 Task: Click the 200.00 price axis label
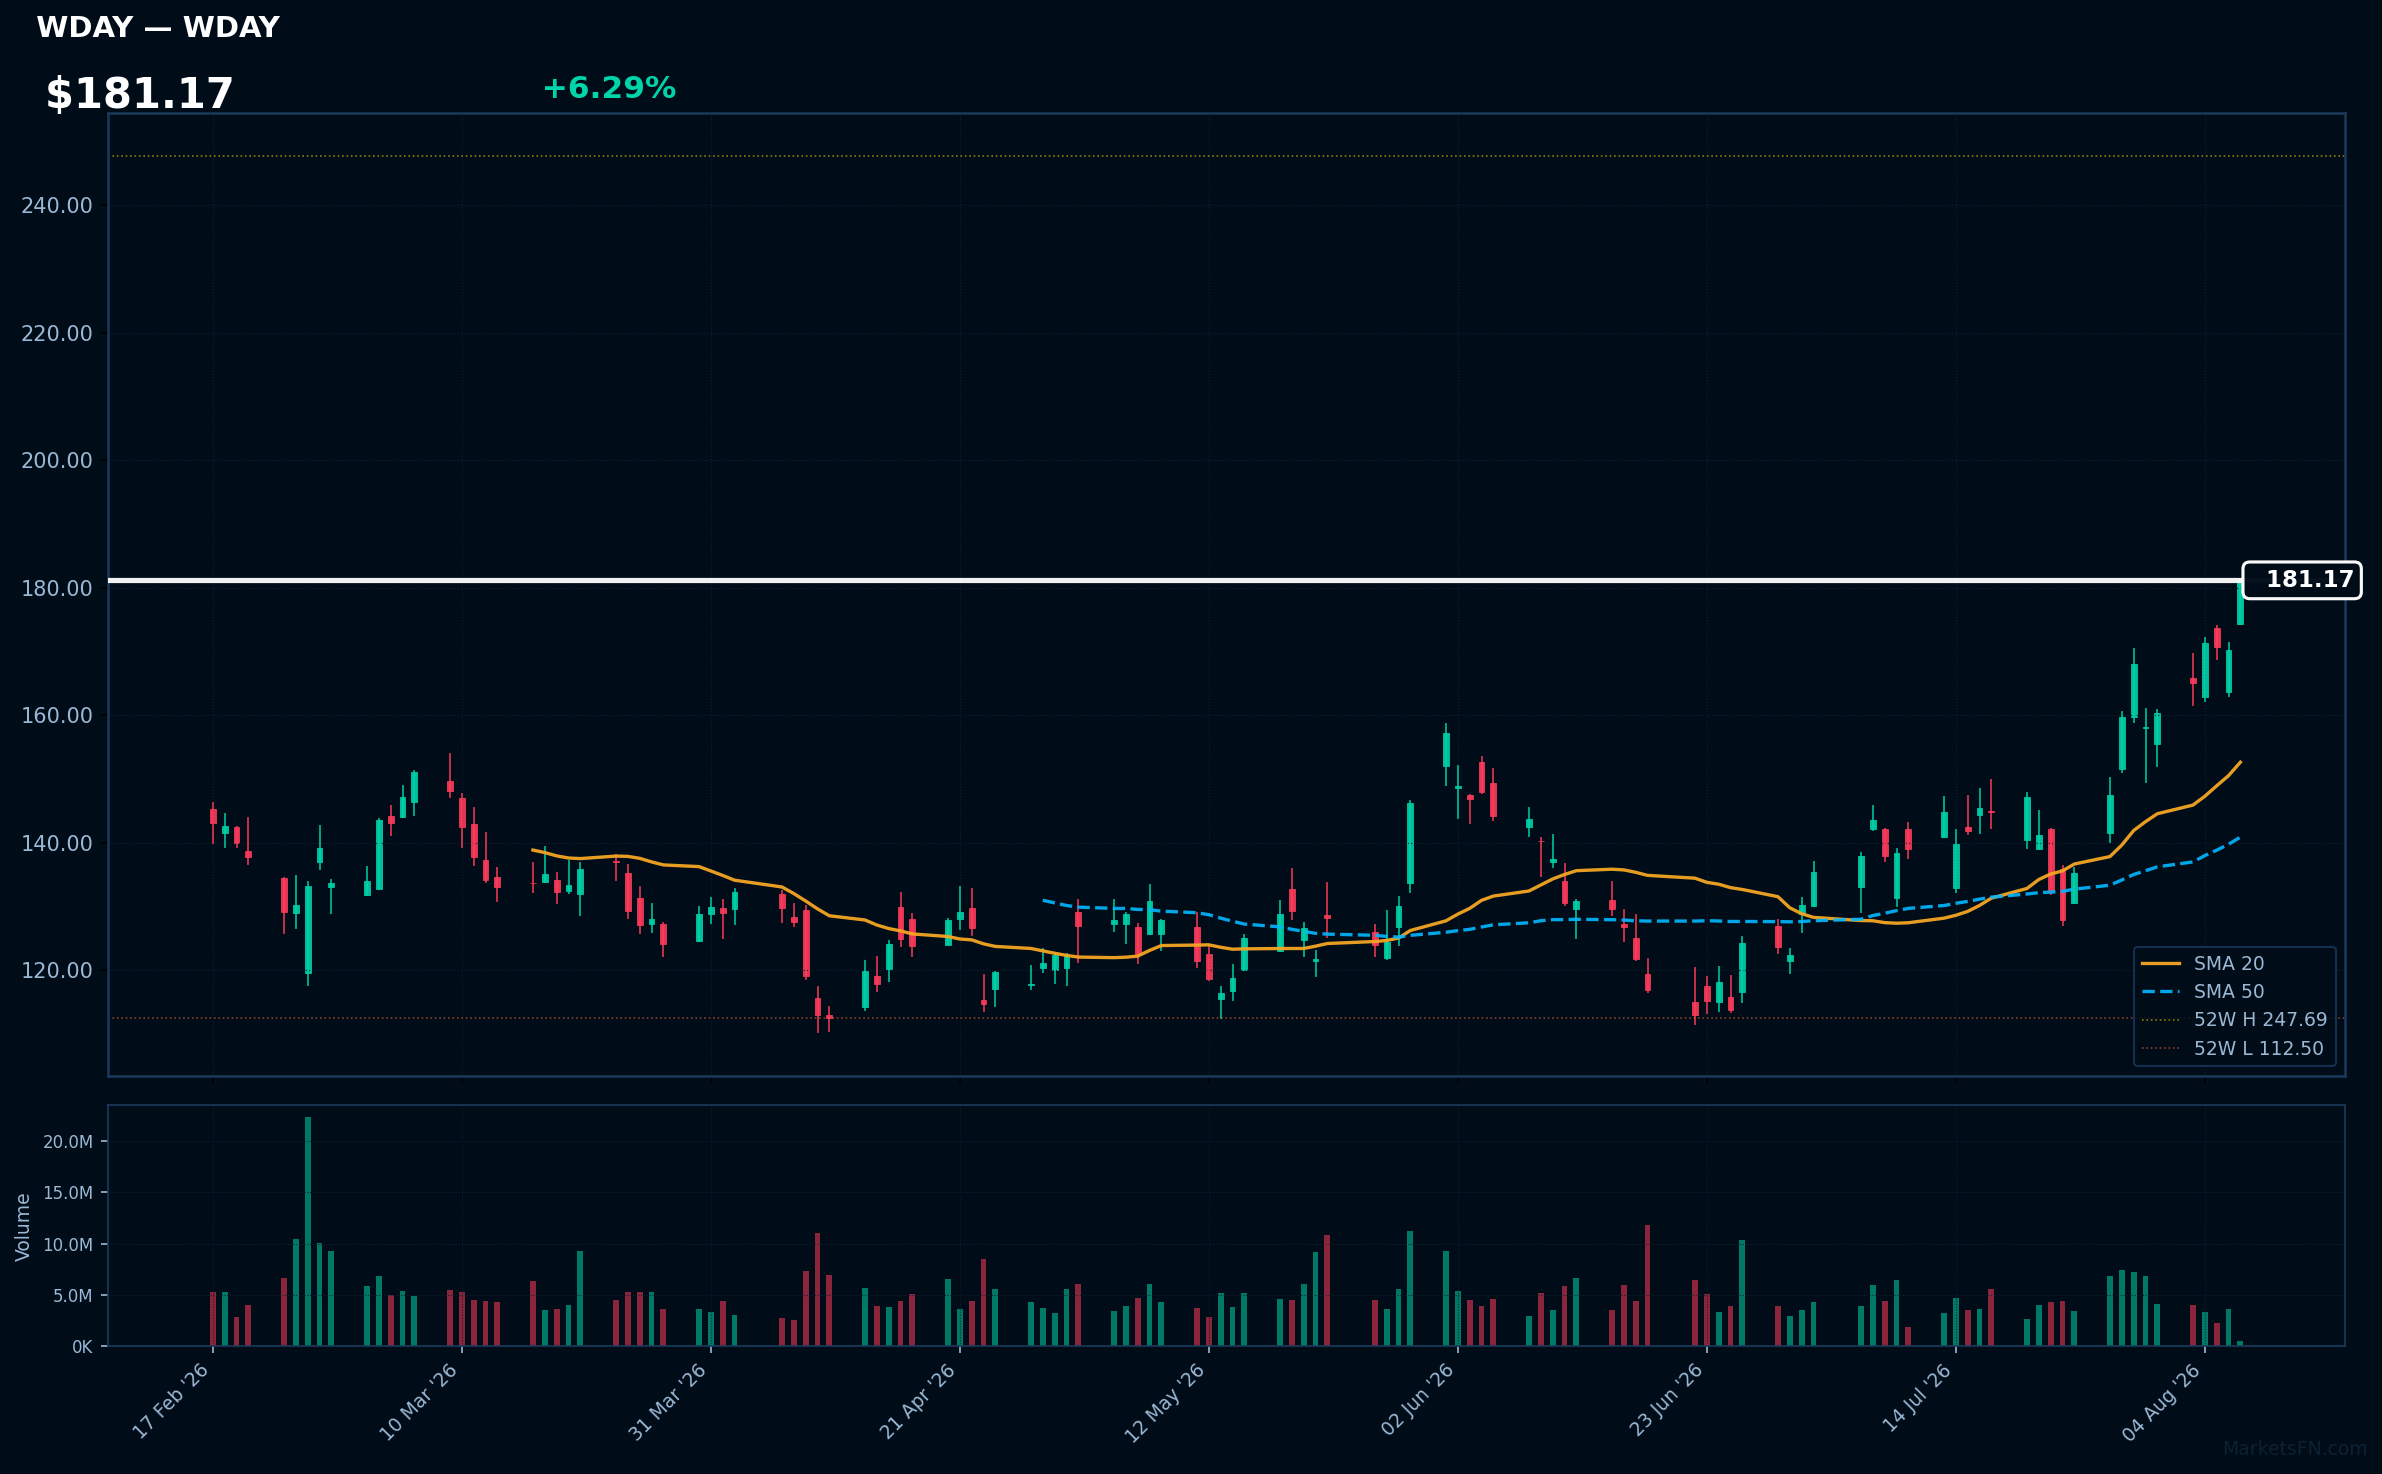[57, 460]
